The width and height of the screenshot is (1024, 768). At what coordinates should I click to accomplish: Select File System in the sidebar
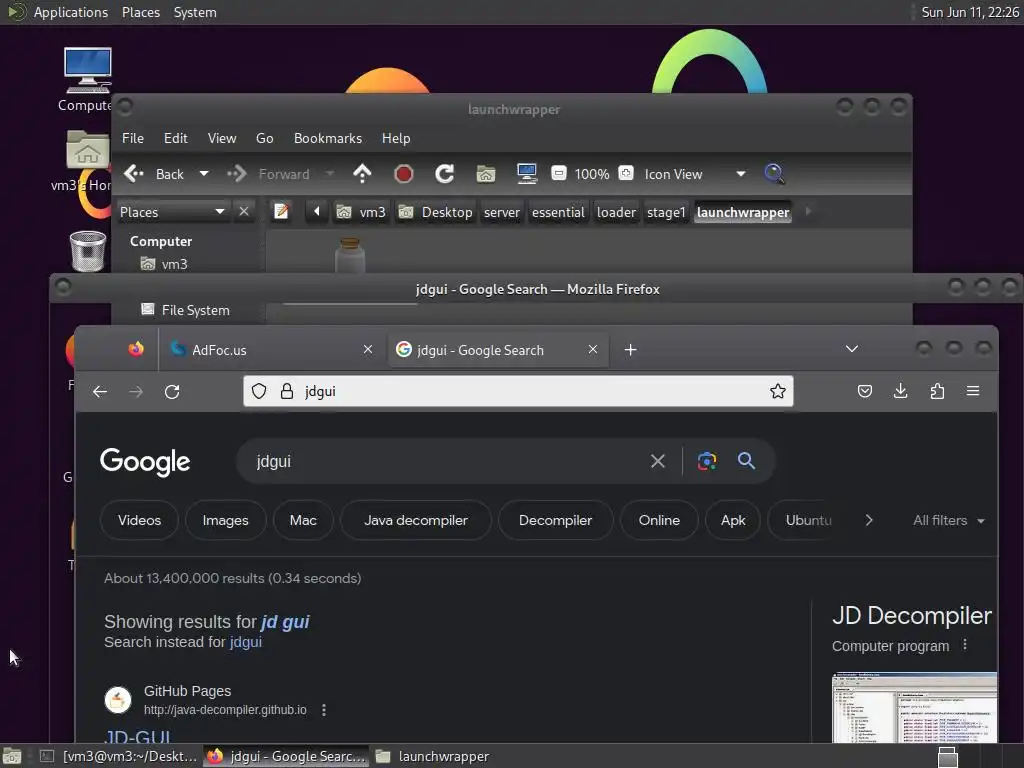(x=185, y=310)
